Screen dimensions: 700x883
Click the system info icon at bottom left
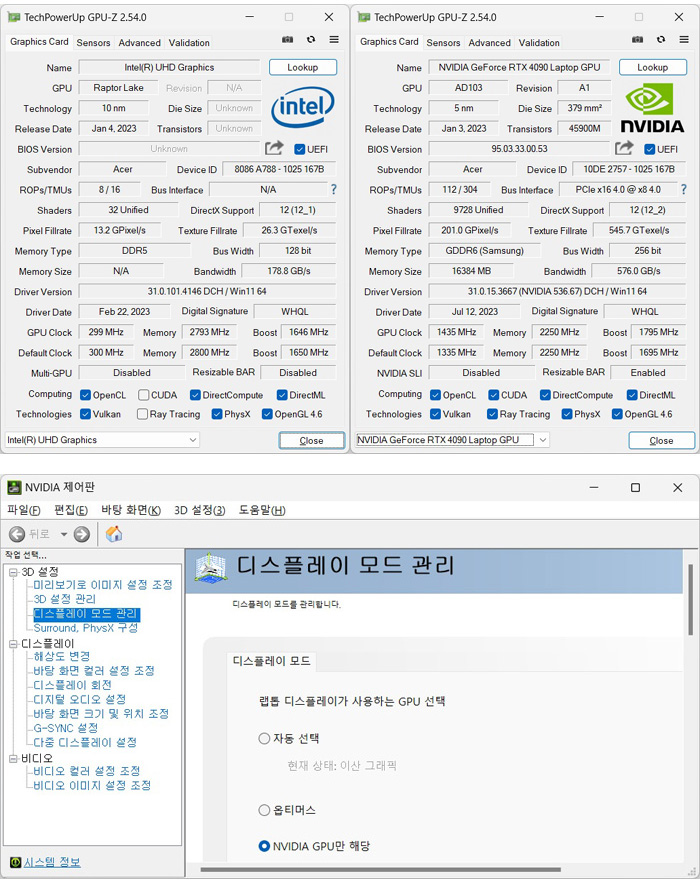click(x=15, y=862)
